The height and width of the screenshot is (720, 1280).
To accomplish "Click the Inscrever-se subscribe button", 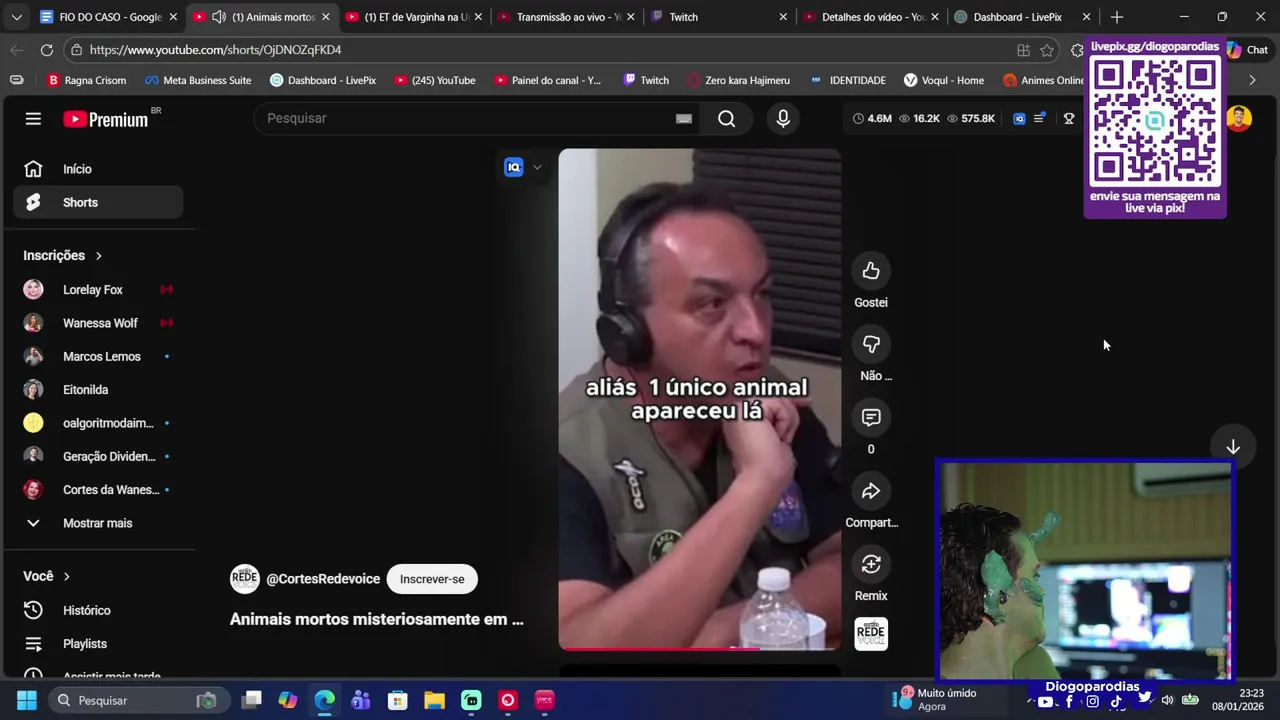I will 432,579.
